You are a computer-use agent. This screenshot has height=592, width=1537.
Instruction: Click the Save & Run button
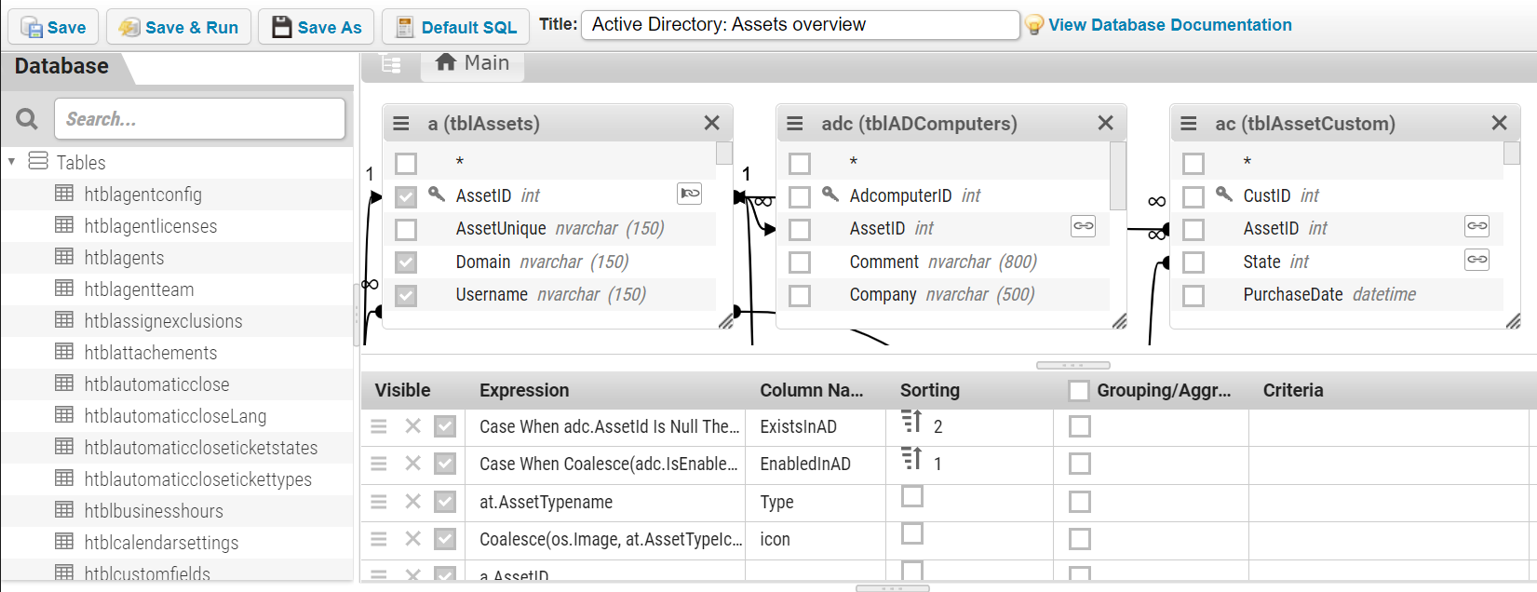pyautogui.click(x=179, y=27)
